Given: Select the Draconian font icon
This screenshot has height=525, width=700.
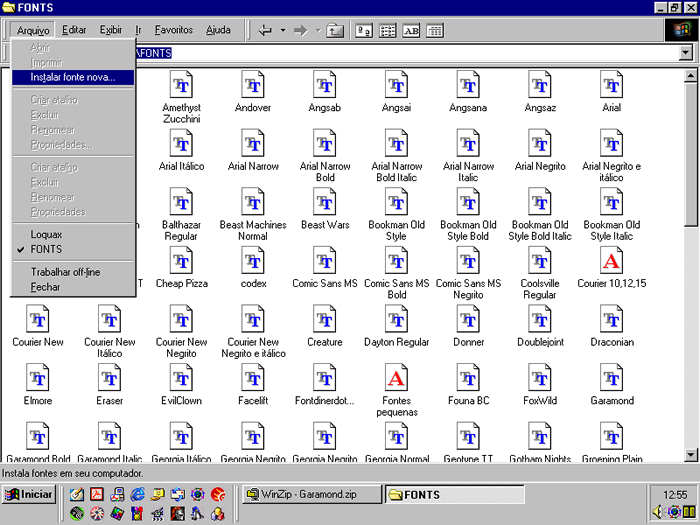Looking at the screenshot, I should [x=612, y=319].
